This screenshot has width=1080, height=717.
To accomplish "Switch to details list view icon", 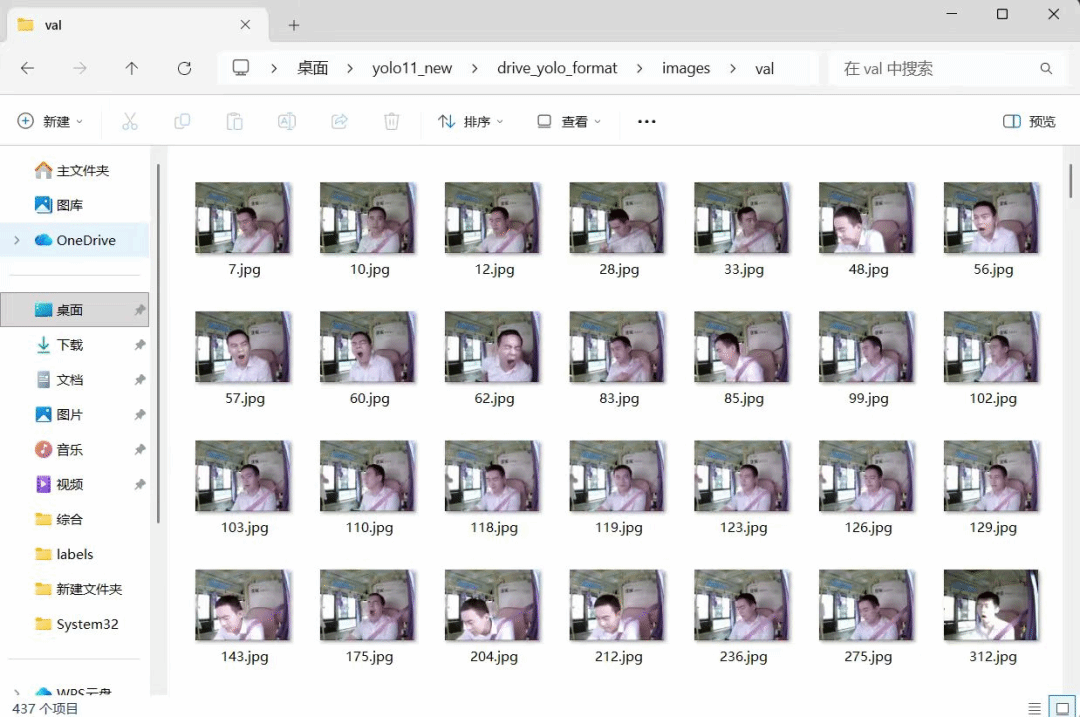I will pos(1034,708).
